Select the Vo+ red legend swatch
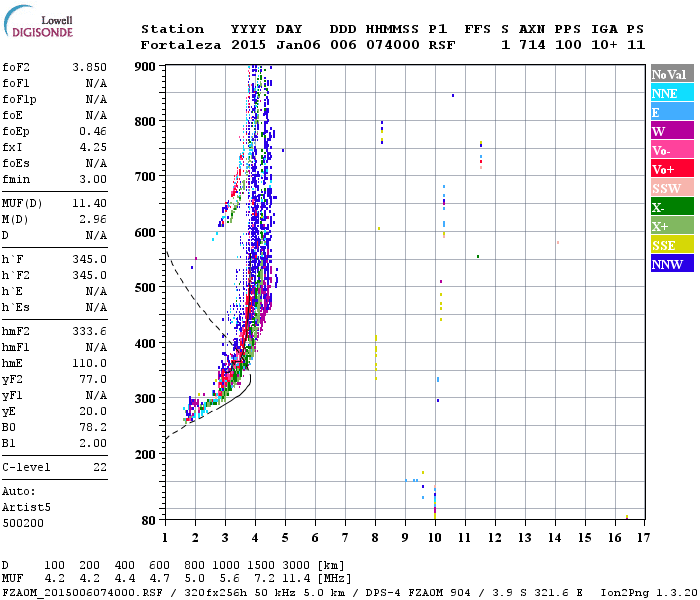 coord(672,169)
